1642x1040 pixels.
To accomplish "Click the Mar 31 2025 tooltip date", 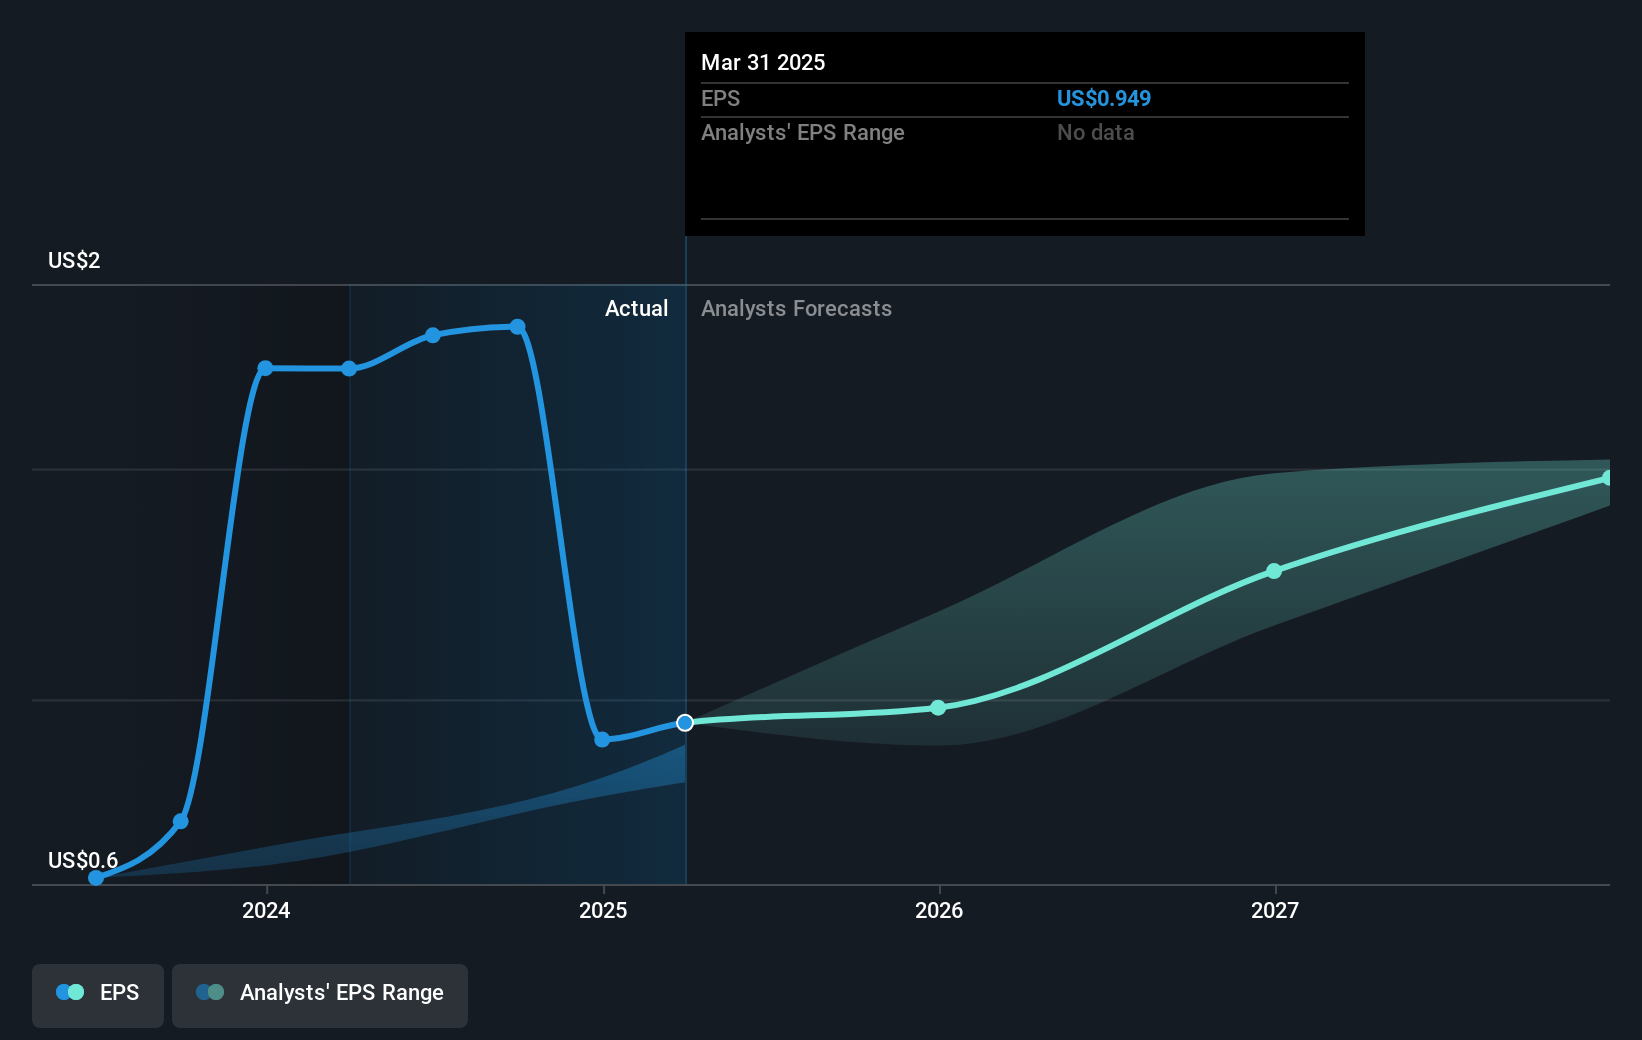I will pos(763,63).
